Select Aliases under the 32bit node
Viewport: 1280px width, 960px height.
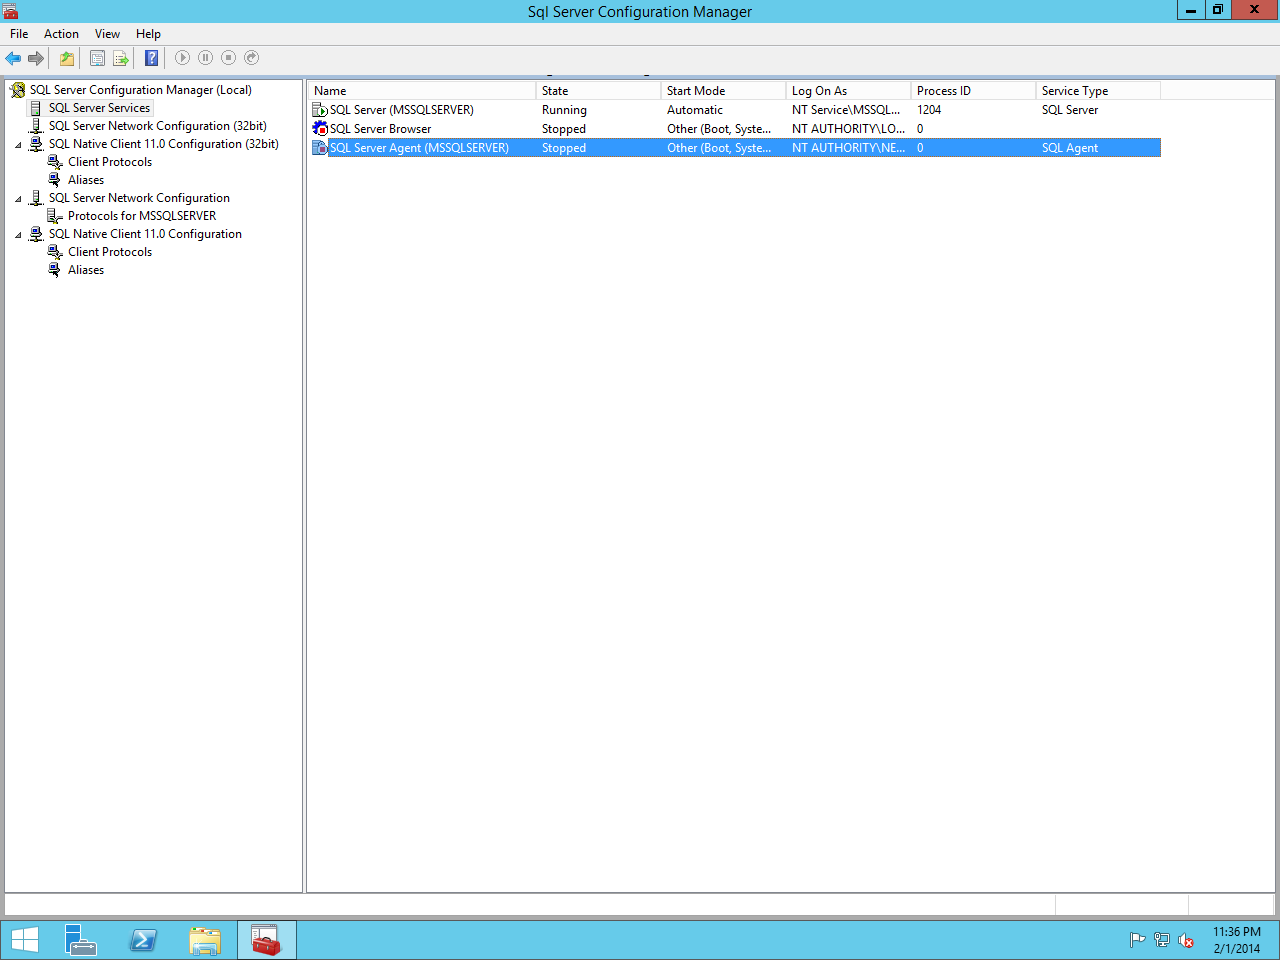(86, 180)
